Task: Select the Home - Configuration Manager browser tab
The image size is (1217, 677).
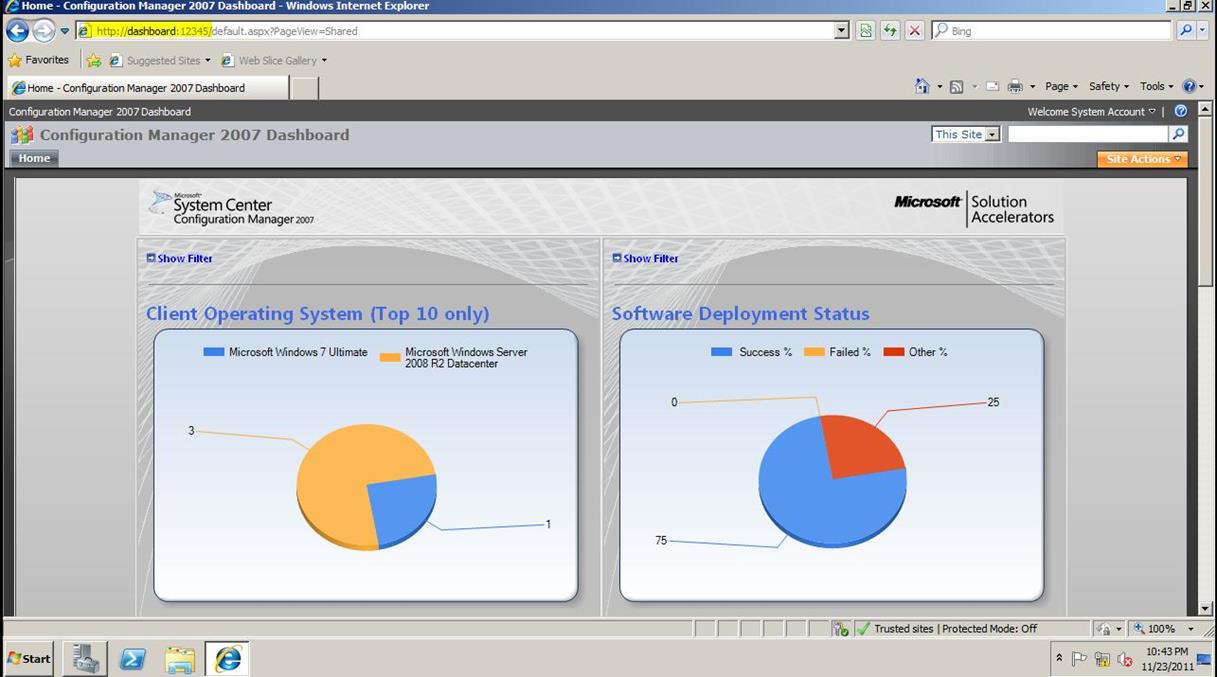Action: [x=148, y=88]
